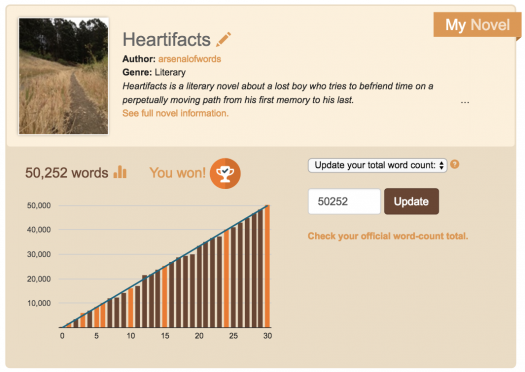Click the My Novel ribbon tab
This screenshot has height=372, width=525.
coord(477,25)
